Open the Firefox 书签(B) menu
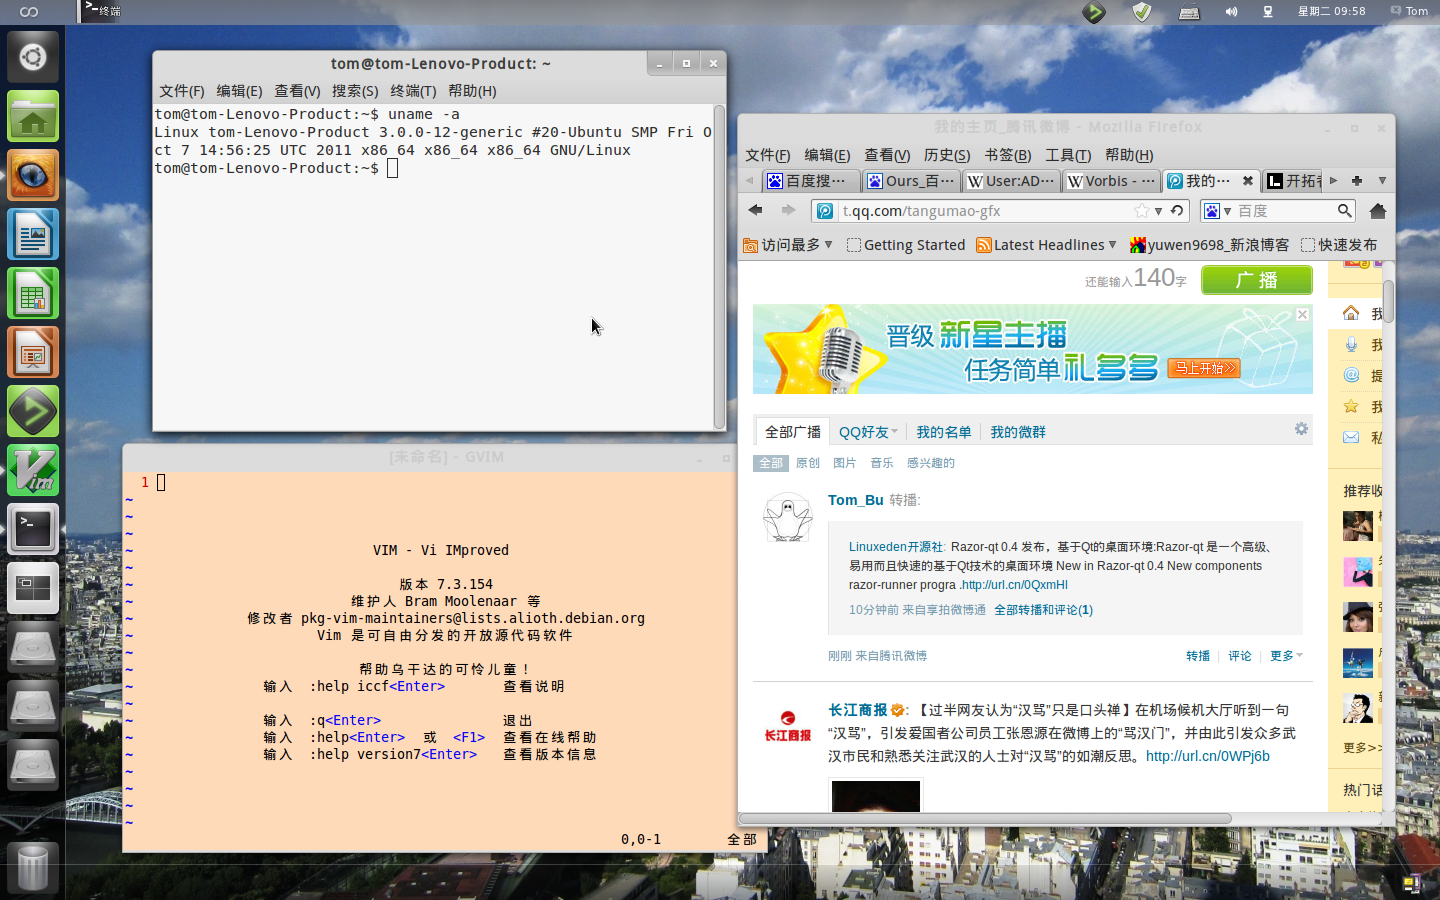The height and width of the screenshot is (900, 1440). pyautogui.click(x=1008, y=155)
